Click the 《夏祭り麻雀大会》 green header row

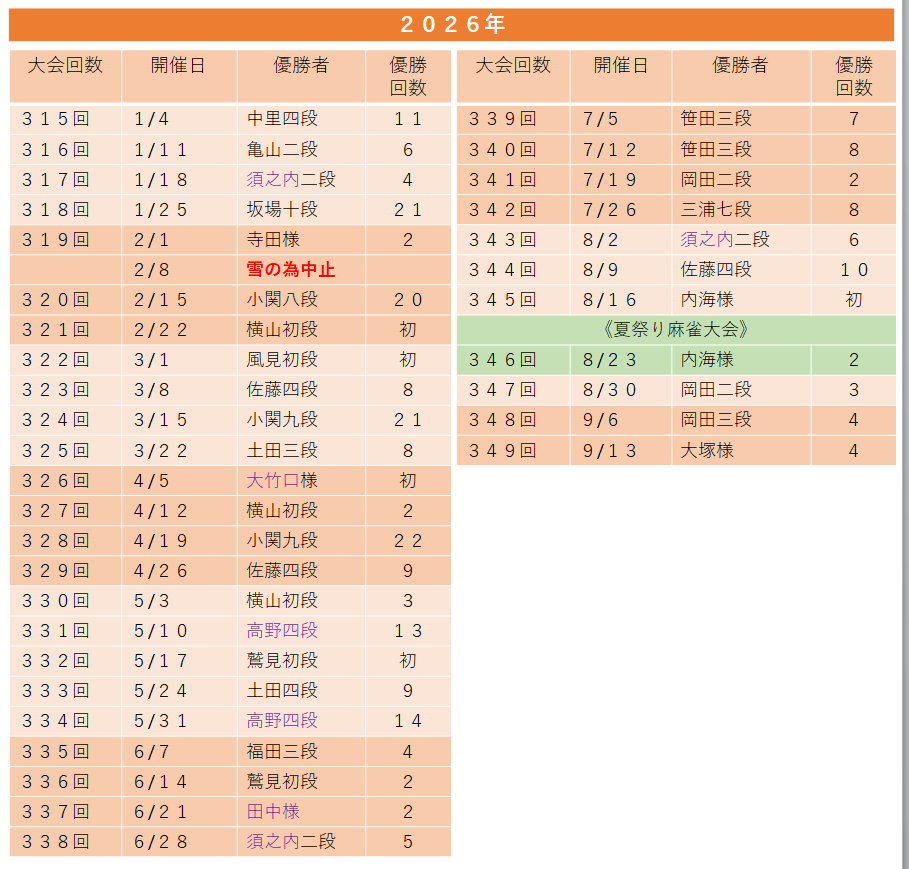click(x=676, y=330)
